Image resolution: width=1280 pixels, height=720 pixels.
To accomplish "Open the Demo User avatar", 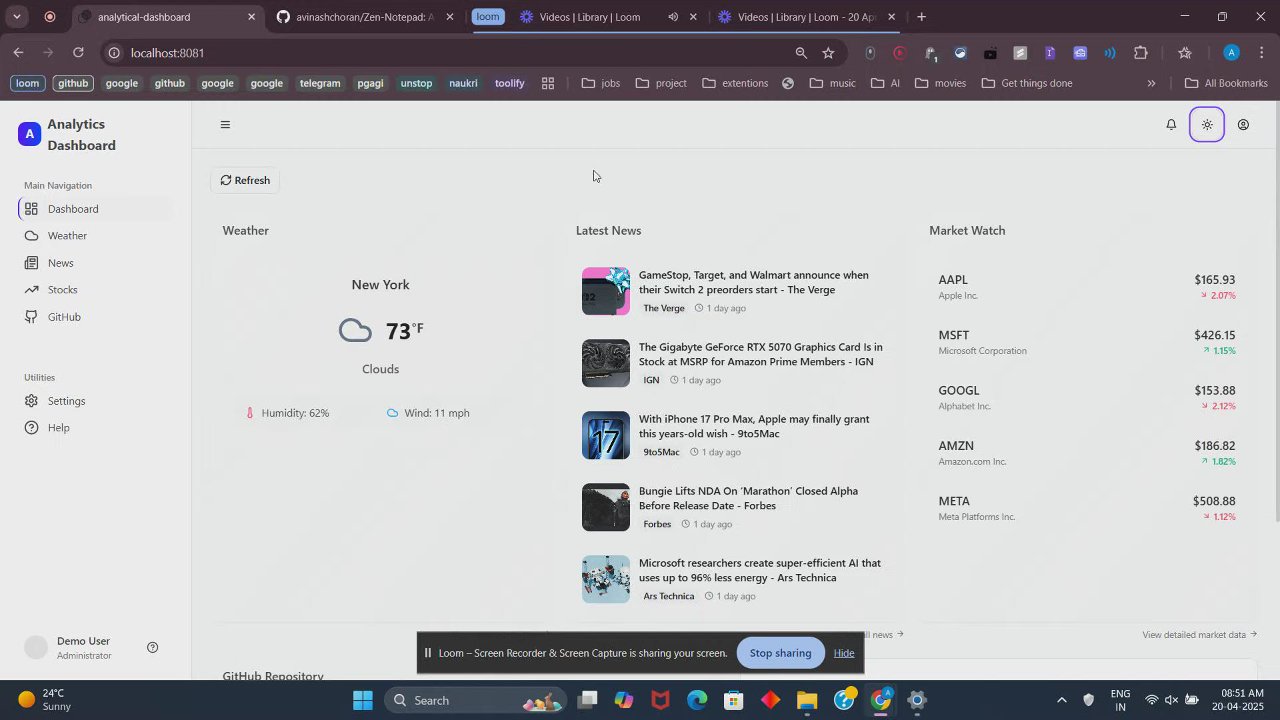I will 36,648.
